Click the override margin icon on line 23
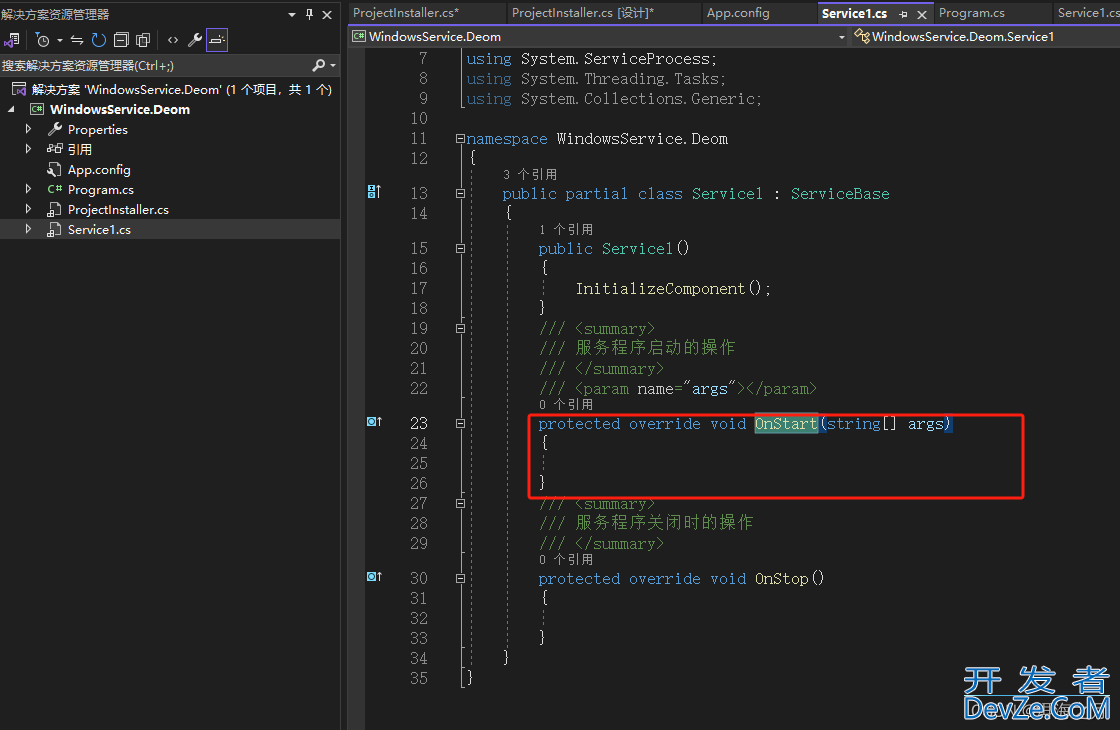The width and height of the screenshot is (1120, 730). pyautogui.click(x=374, y=421)
